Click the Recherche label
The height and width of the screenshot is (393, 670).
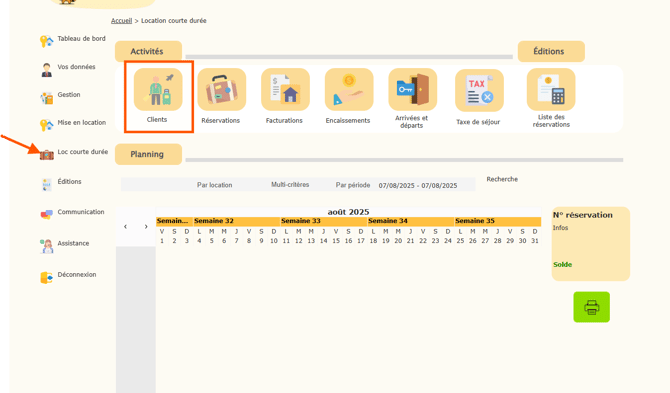click(502, 179)
